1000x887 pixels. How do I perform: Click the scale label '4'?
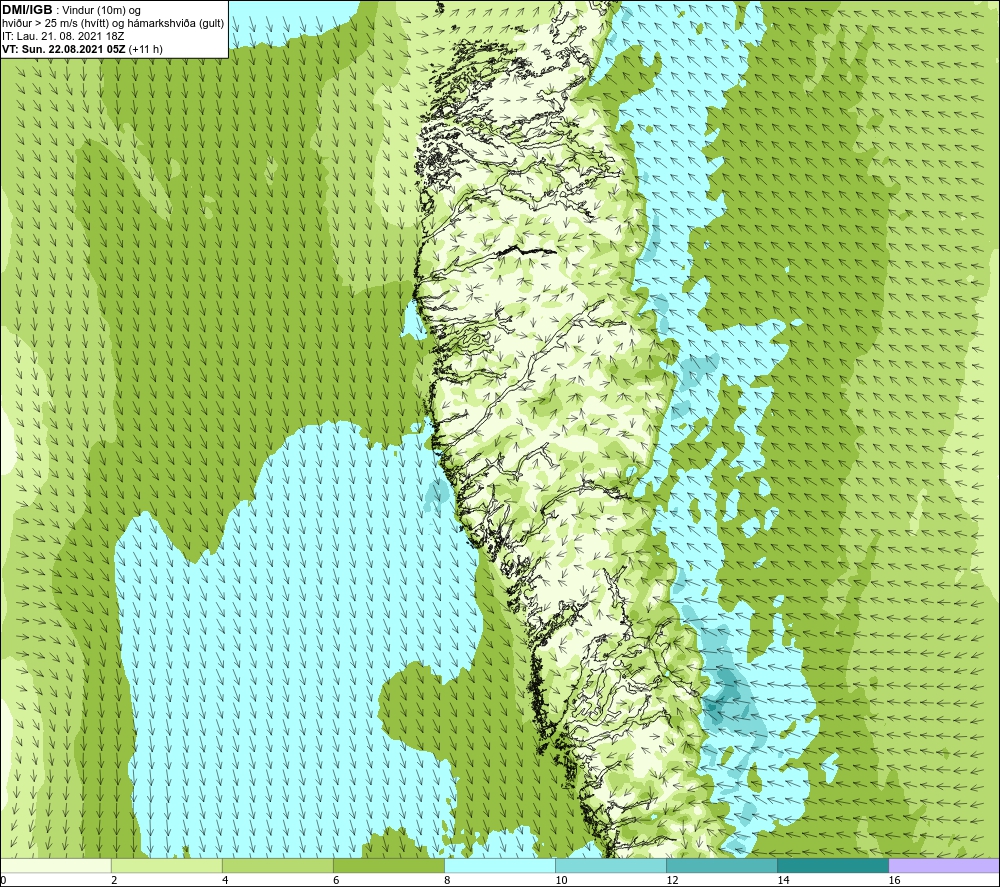[225, 881]
